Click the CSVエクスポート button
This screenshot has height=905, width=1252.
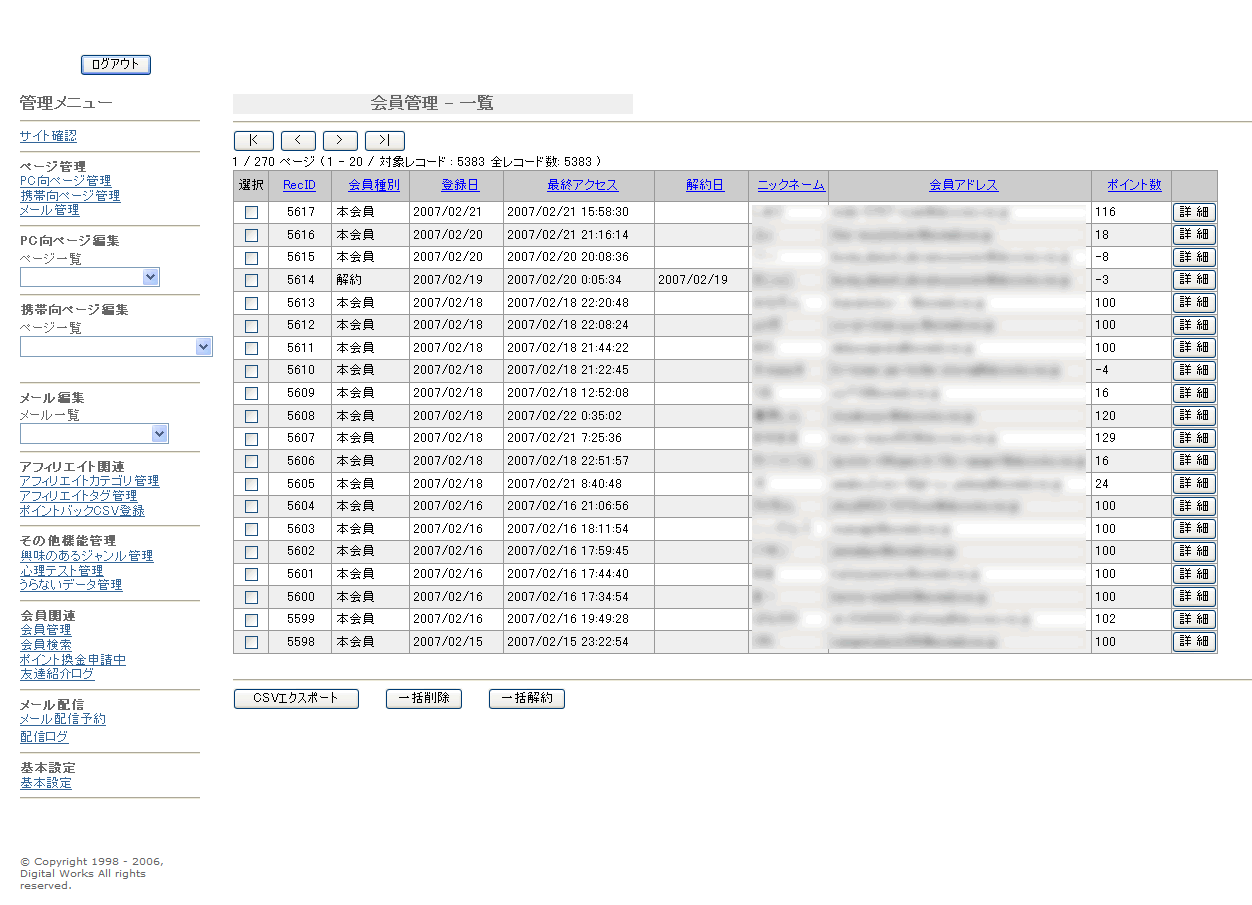click(x=296, y=699)
